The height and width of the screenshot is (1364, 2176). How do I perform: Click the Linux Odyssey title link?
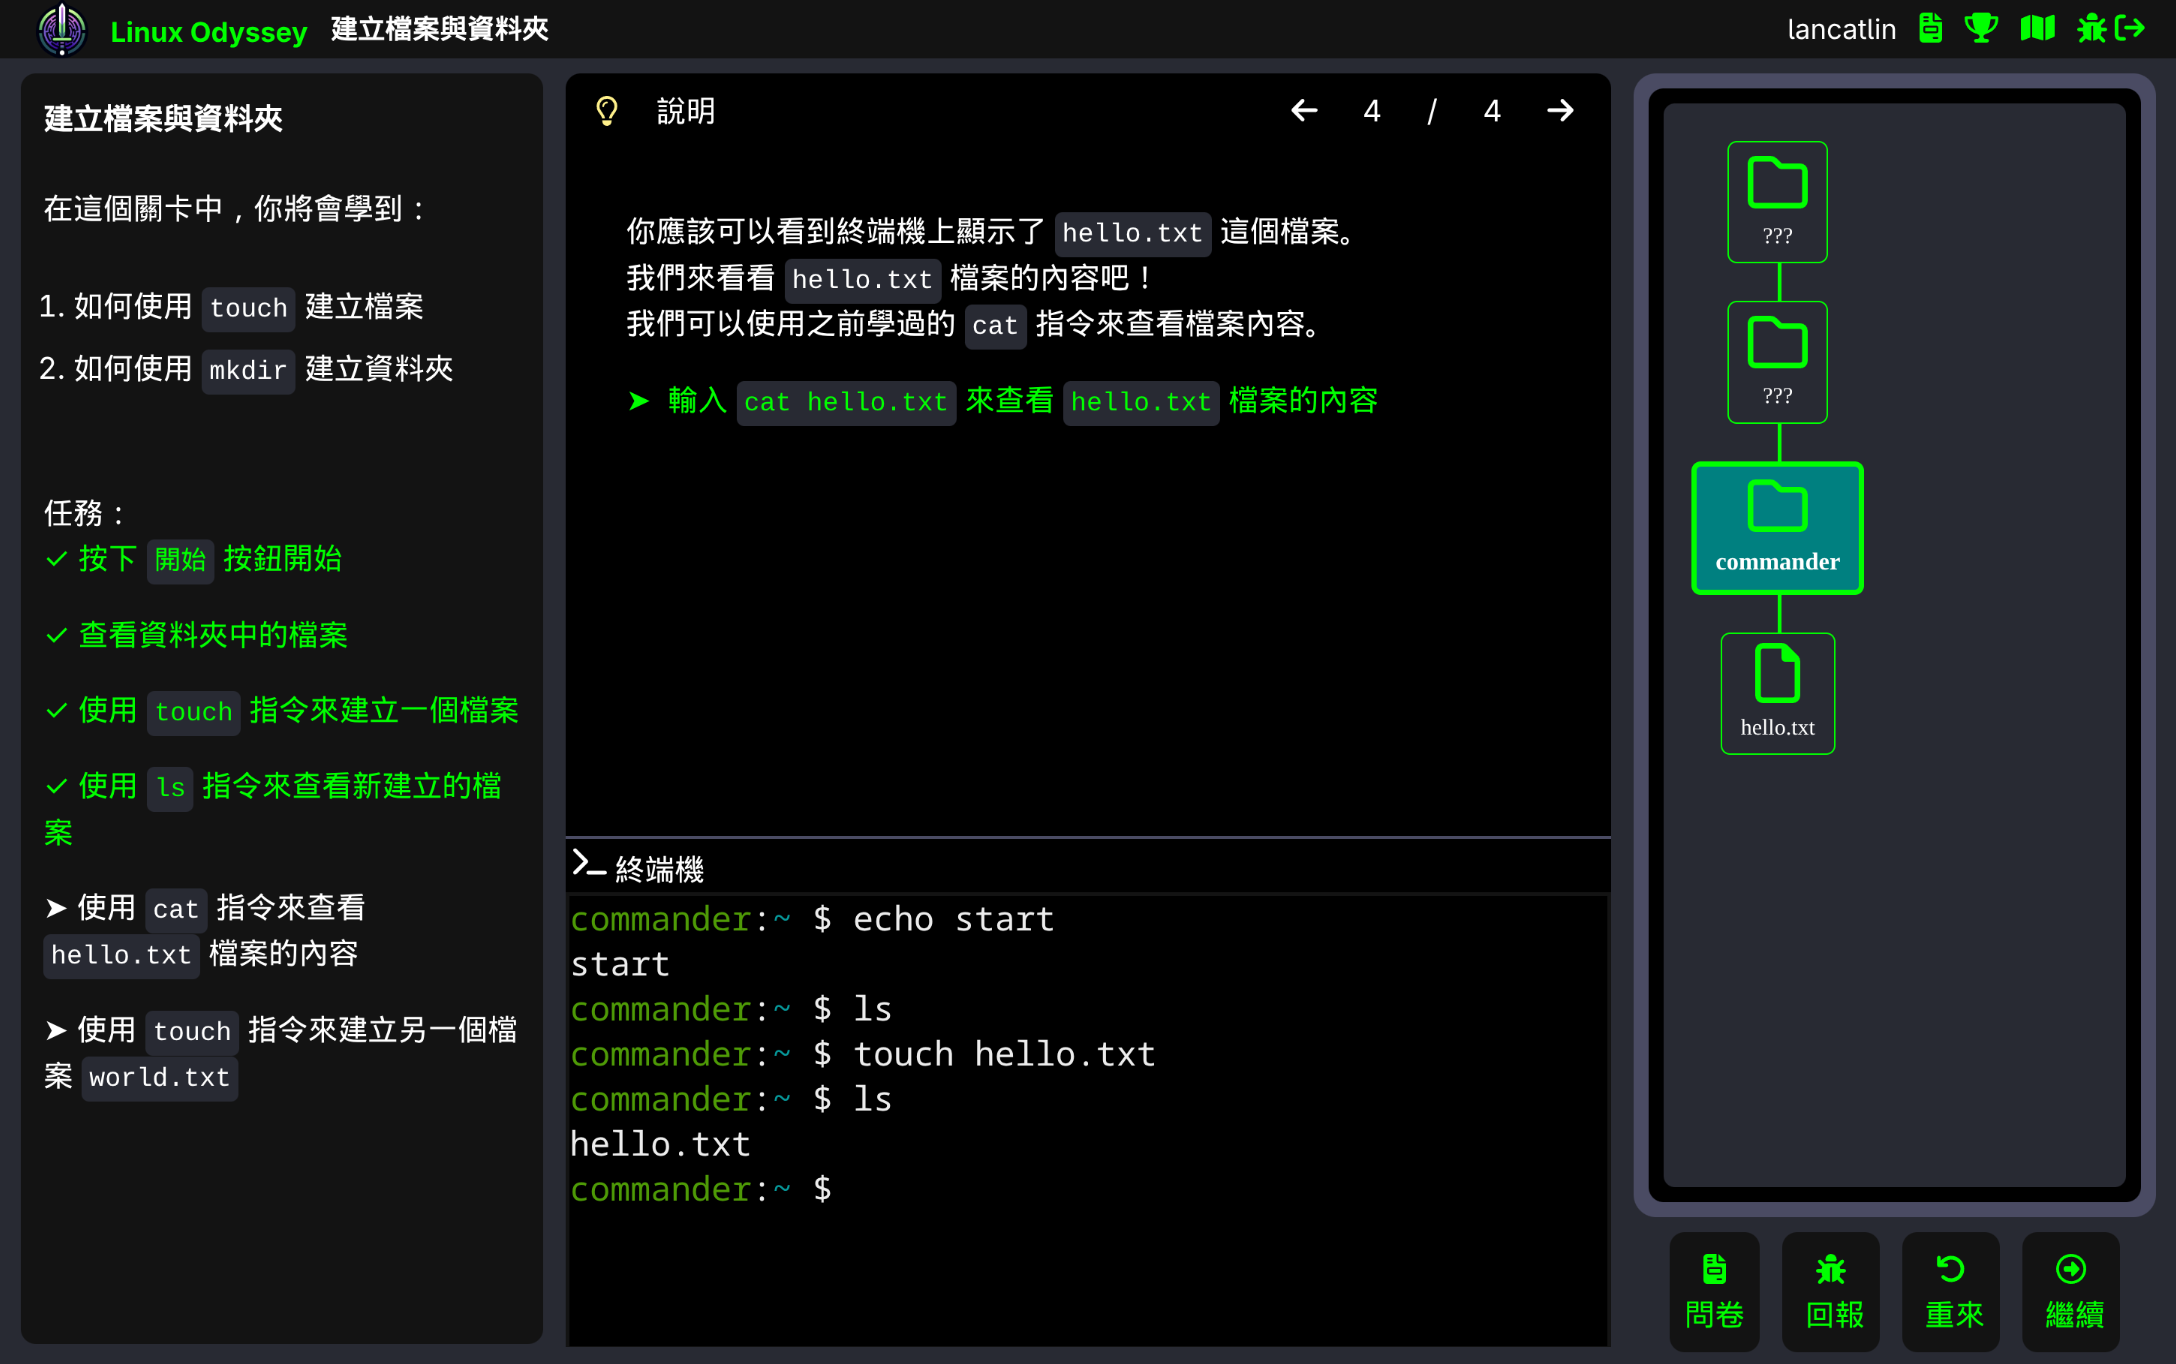208,32
